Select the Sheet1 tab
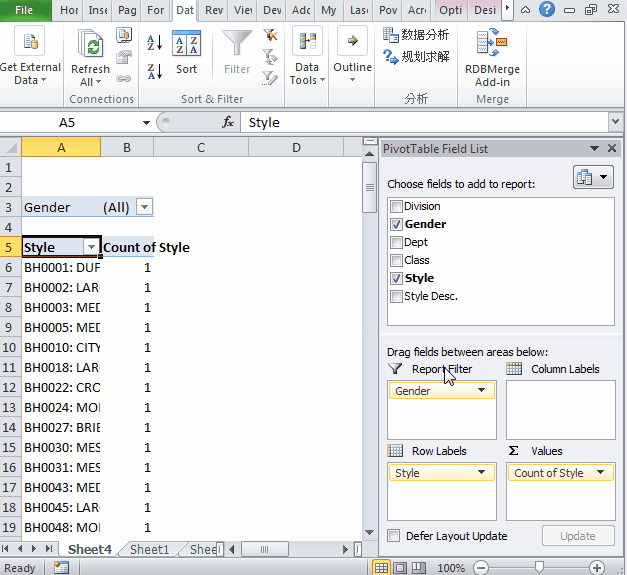Screen dimensions: 627x575 150,549
